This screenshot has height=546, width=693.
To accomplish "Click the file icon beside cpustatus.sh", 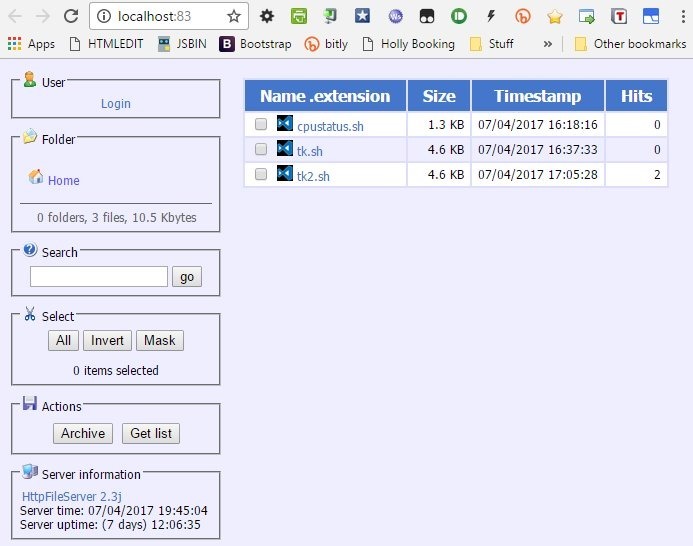I will pyautogui.click(x=284, y=125).
